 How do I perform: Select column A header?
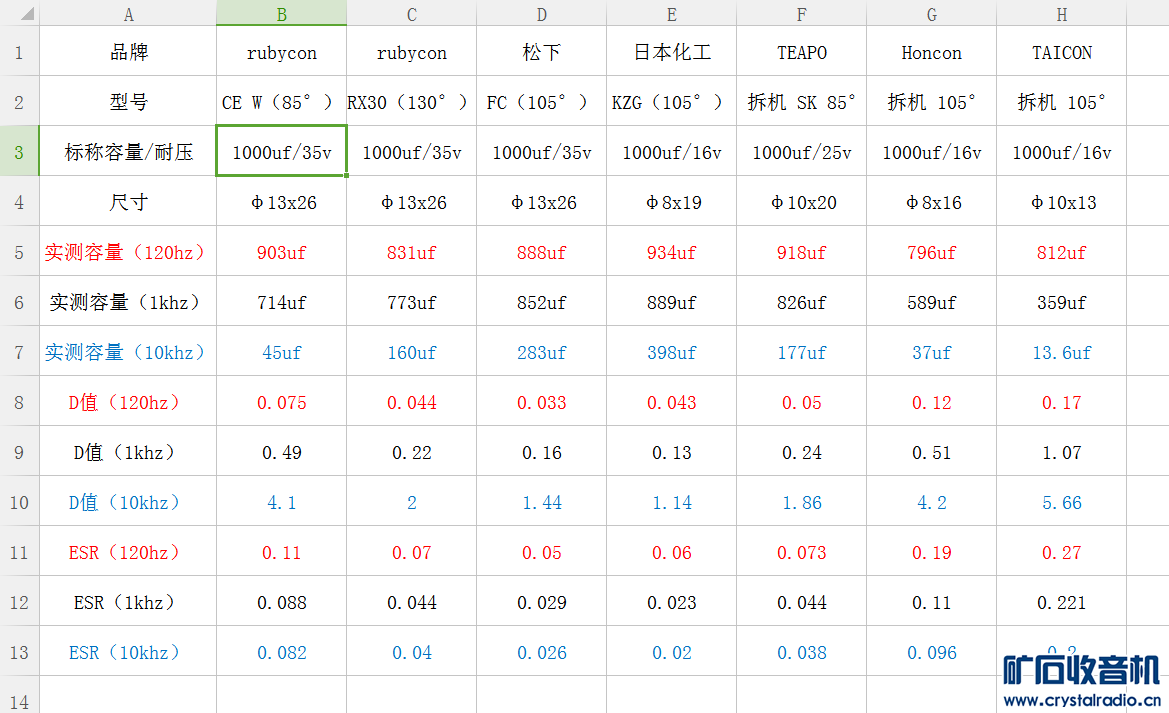[x=128, y=13]
